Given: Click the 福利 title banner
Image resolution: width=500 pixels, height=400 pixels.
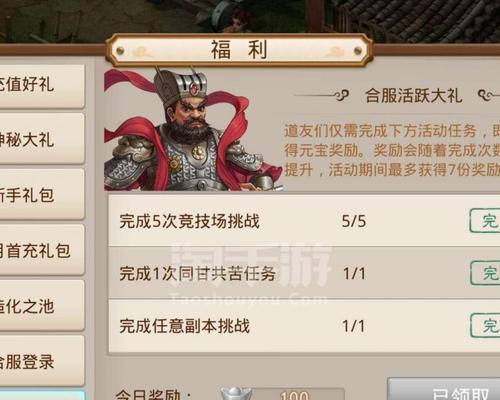Looking at the screenshot, I should tap(239, 50).
